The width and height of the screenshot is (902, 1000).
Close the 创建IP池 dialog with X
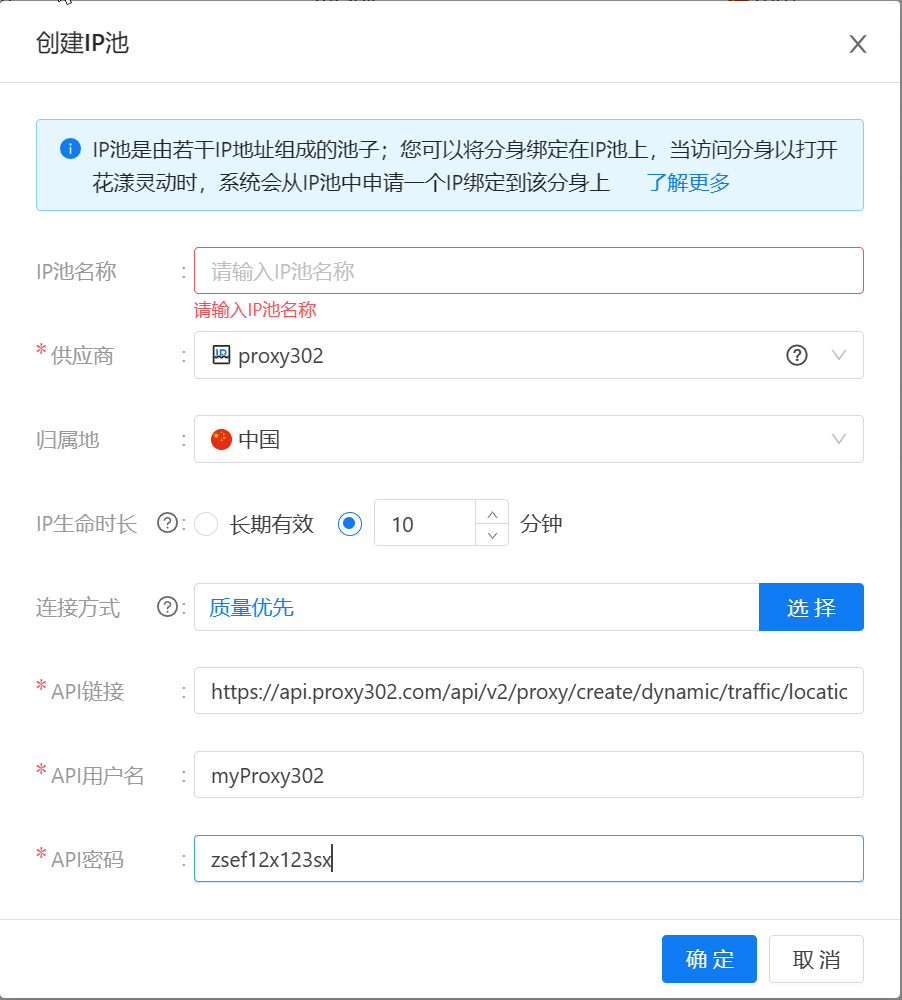[857, 44]
